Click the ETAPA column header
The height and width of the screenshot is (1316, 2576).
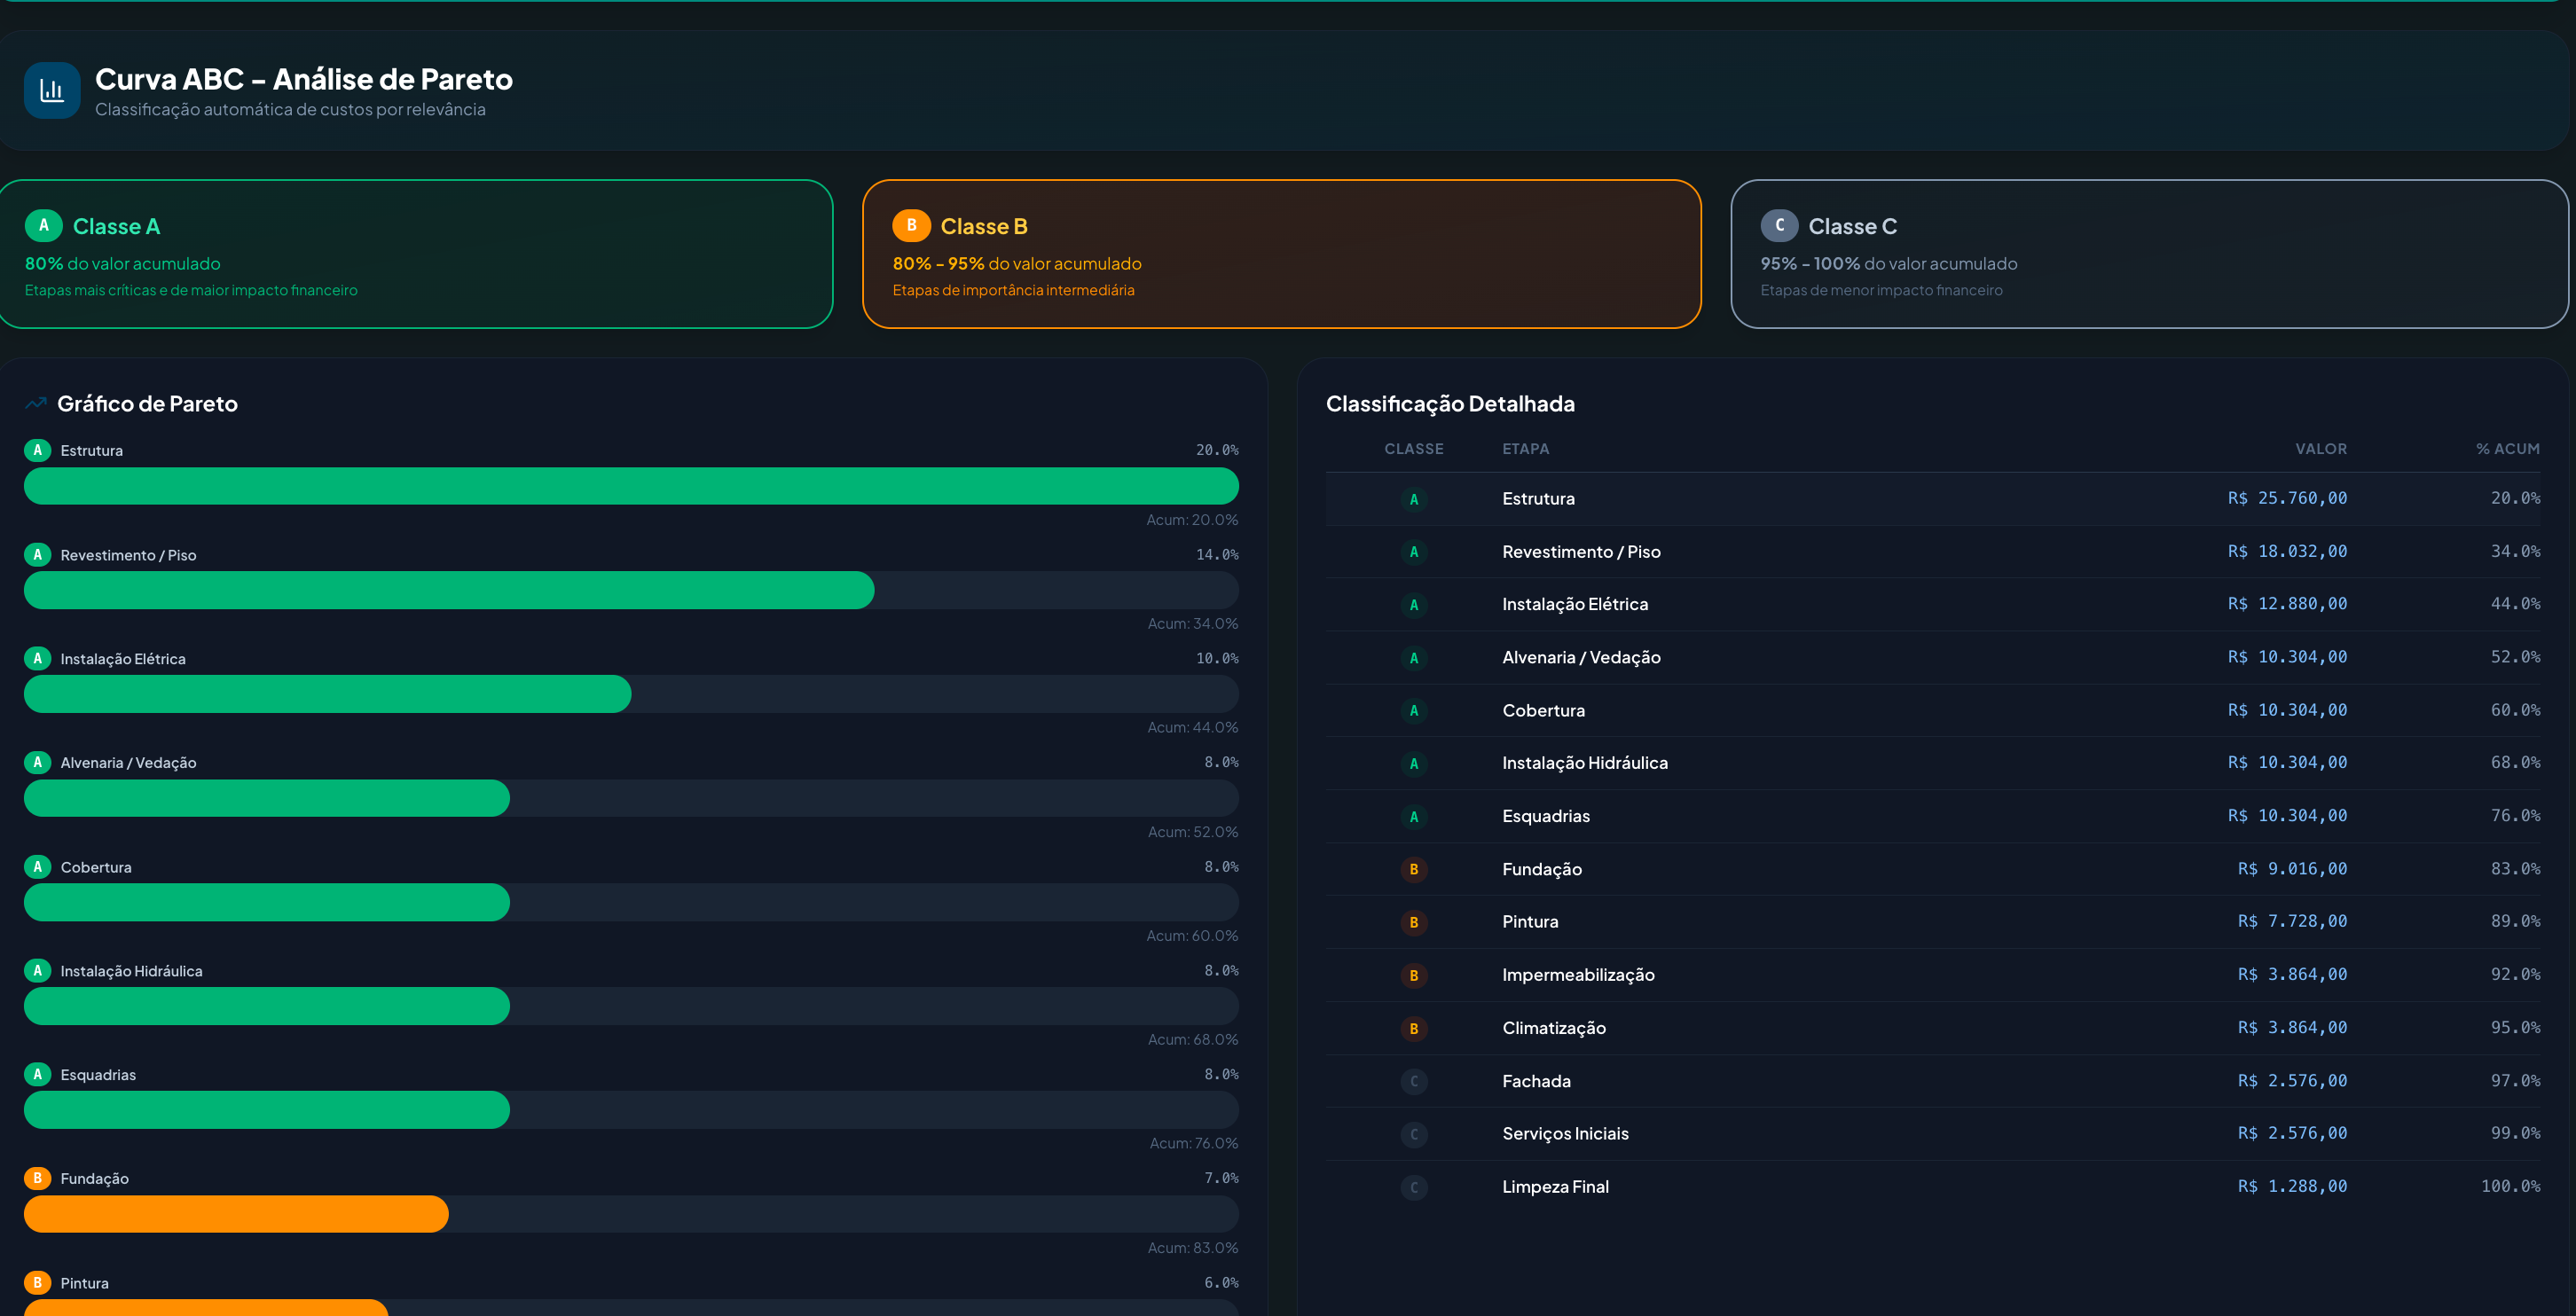[1525, 450]
